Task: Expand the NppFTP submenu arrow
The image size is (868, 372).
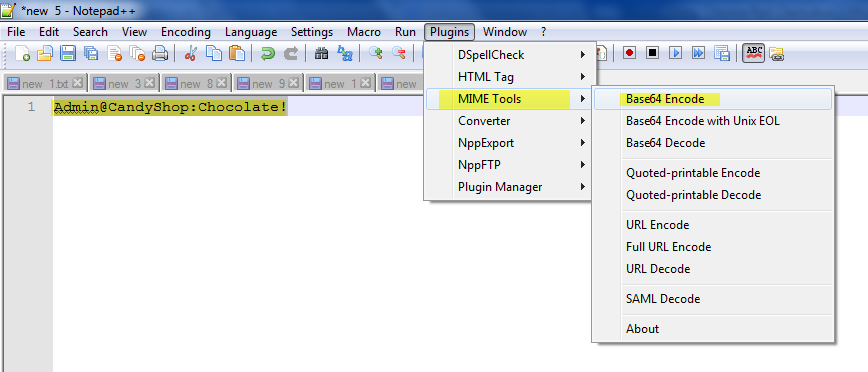Action: click(x=583, y=164)
